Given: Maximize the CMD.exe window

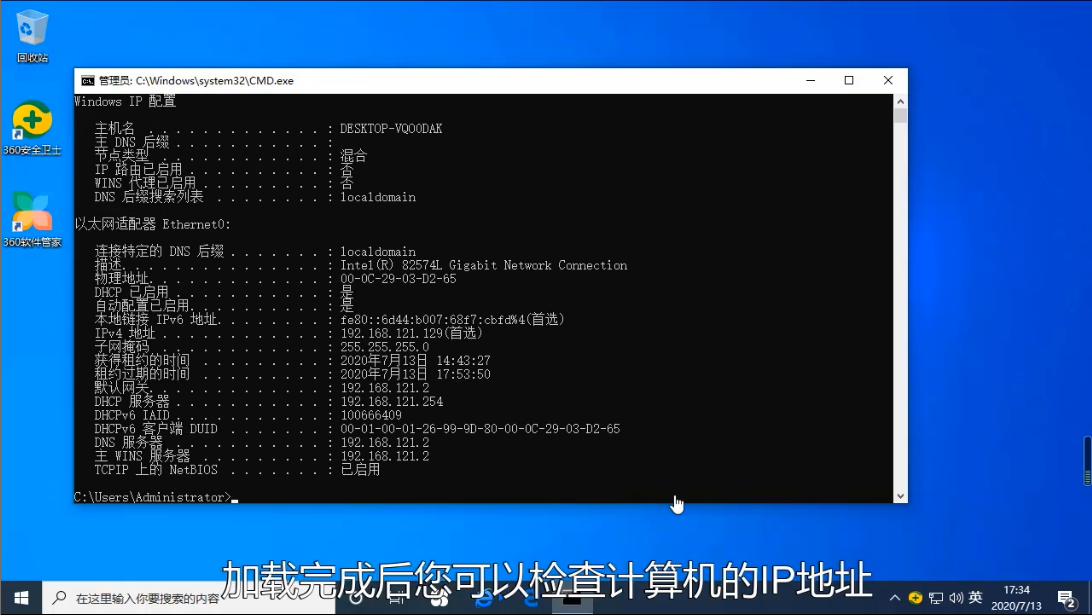Looking at the screenshot, I should pos(848,81).
